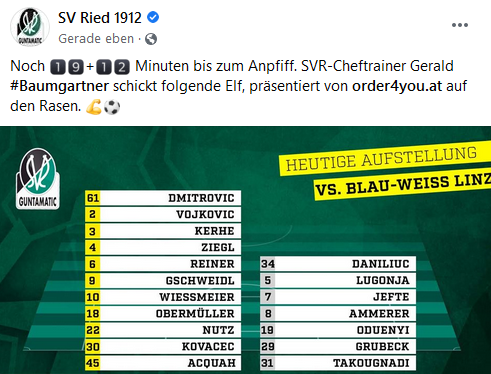This screenshot has height=374, width=491.
Task: Open the three-dot post options menu
Action: coord(460,25)
